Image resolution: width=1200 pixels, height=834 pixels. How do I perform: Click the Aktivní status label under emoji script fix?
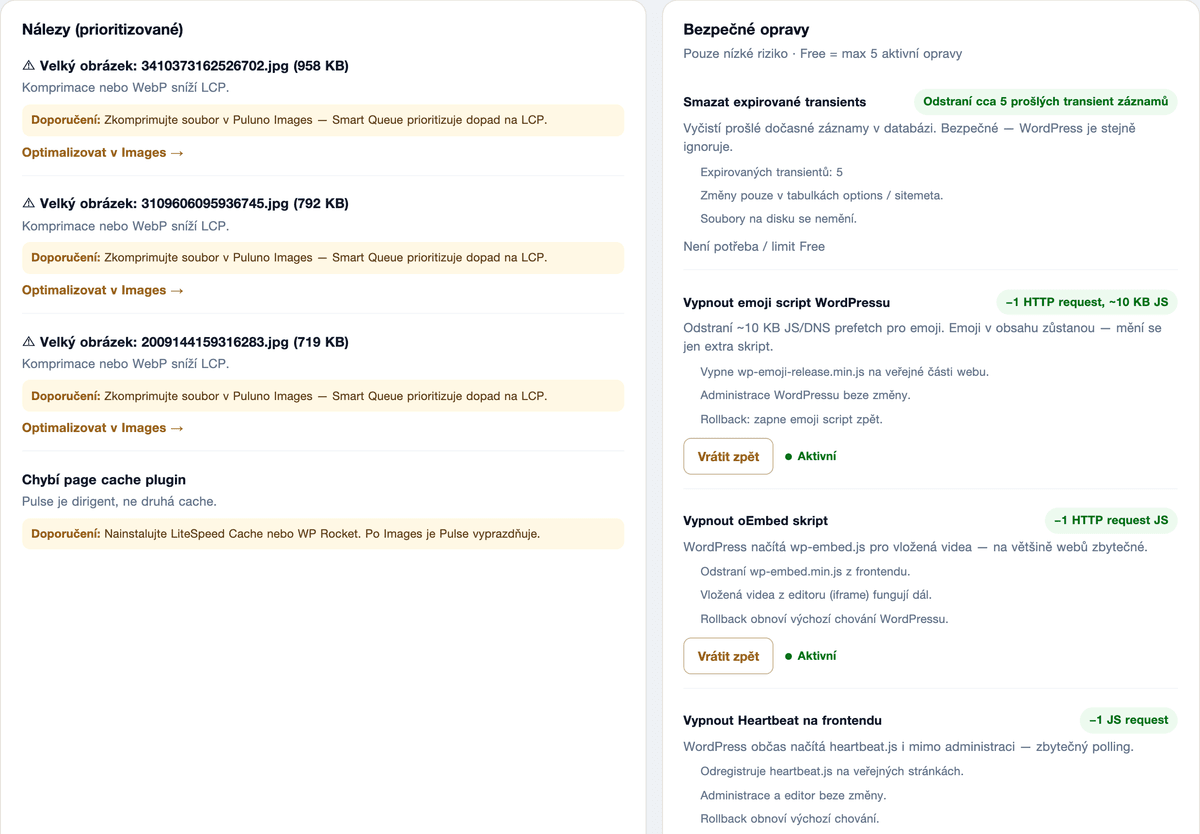(817, 456)
